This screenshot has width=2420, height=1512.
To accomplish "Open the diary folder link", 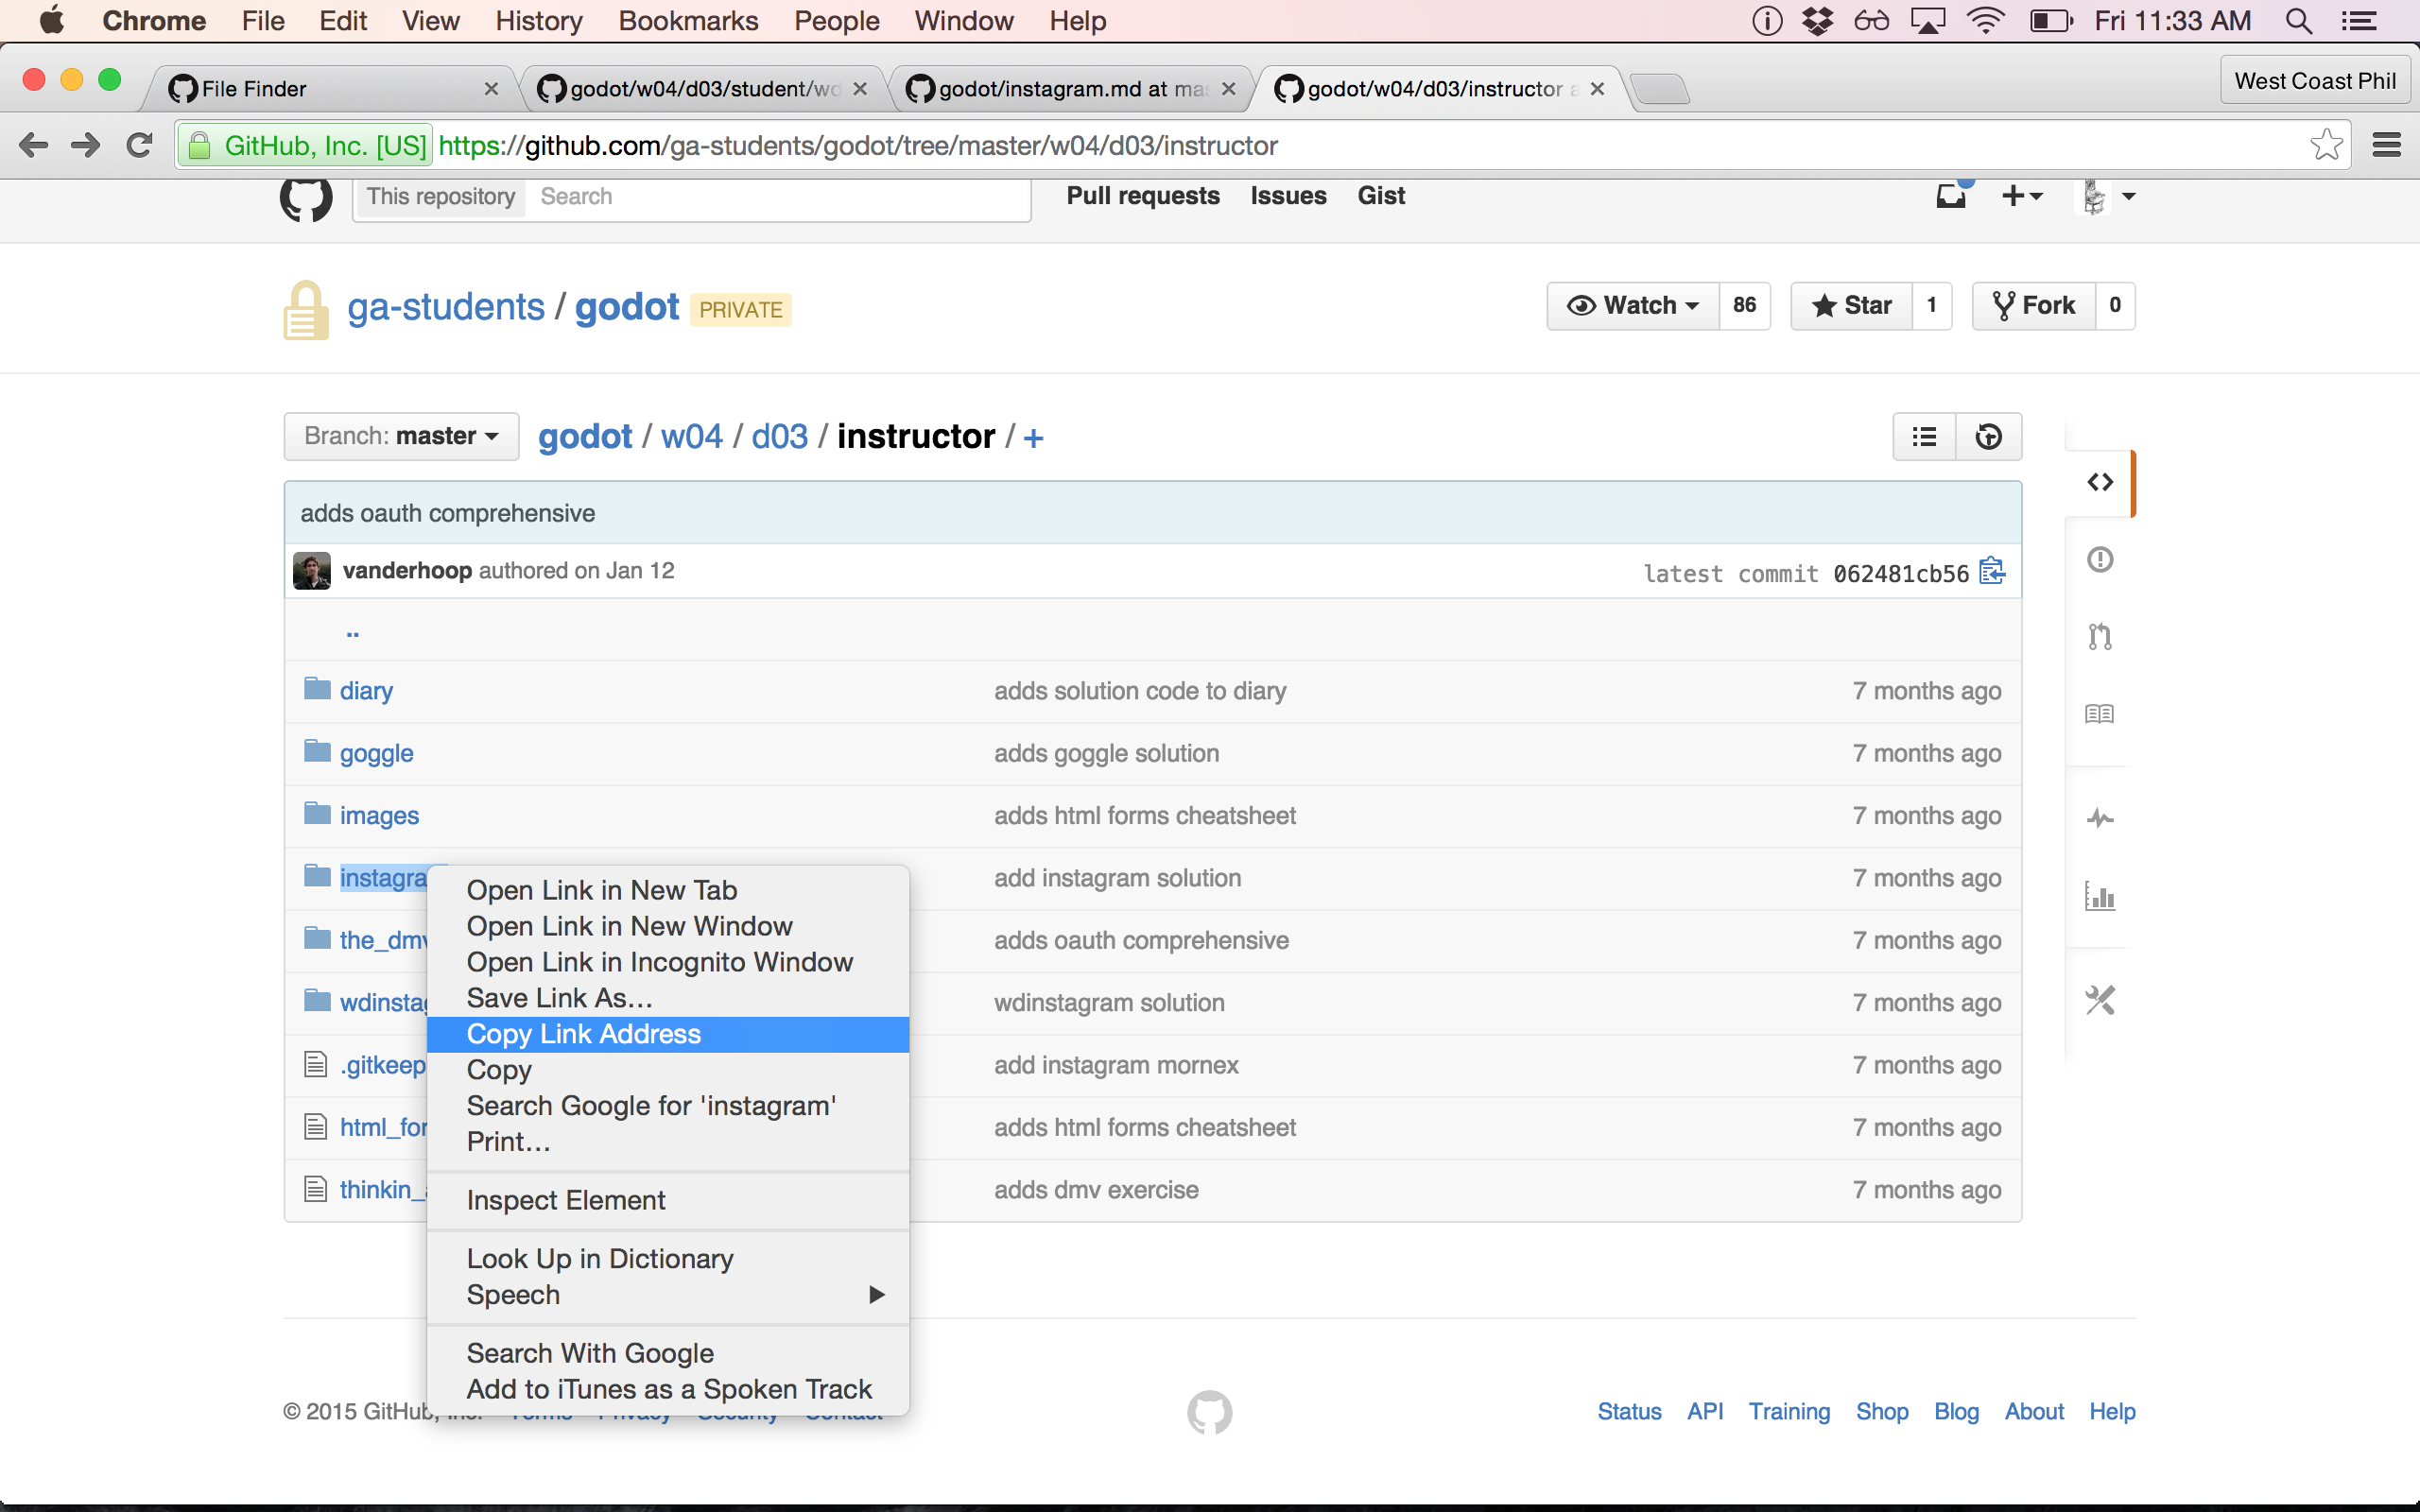I will pyautogui.click(x=366, y=691).
